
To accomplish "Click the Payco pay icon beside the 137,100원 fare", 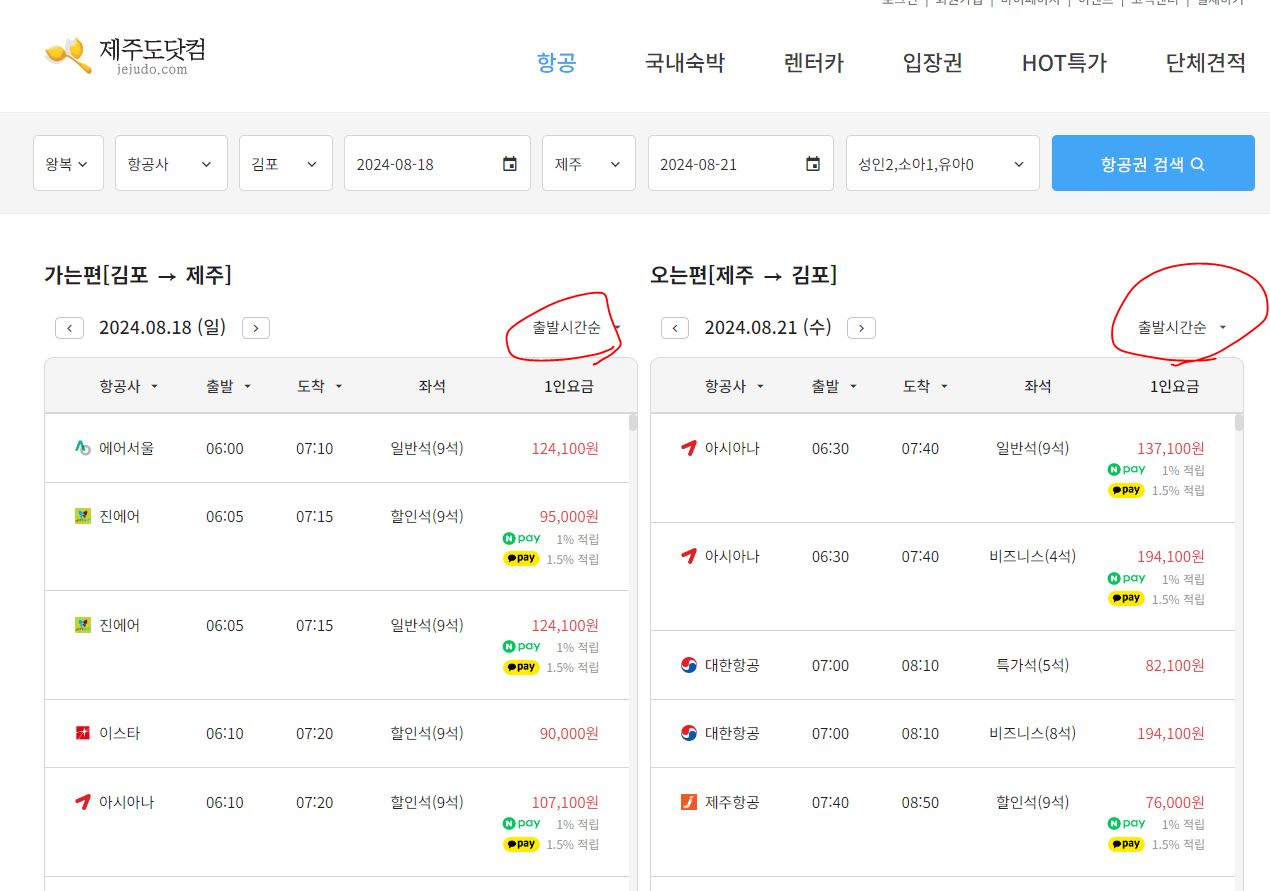I will click(x=1126, y=490).
